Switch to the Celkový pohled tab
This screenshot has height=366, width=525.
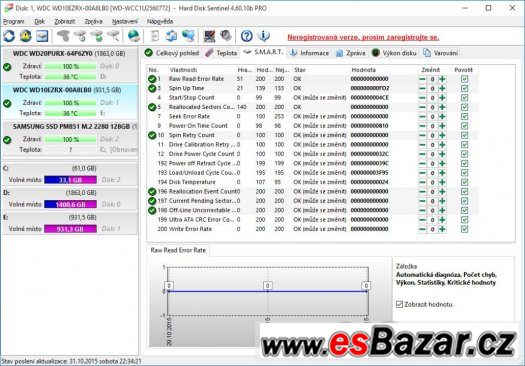pyautogui.click(x=172, y=53)
